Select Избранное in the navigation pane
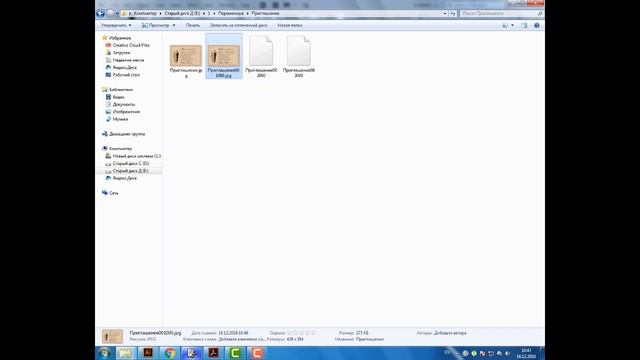Screen dimensions: 640x360 120,38
